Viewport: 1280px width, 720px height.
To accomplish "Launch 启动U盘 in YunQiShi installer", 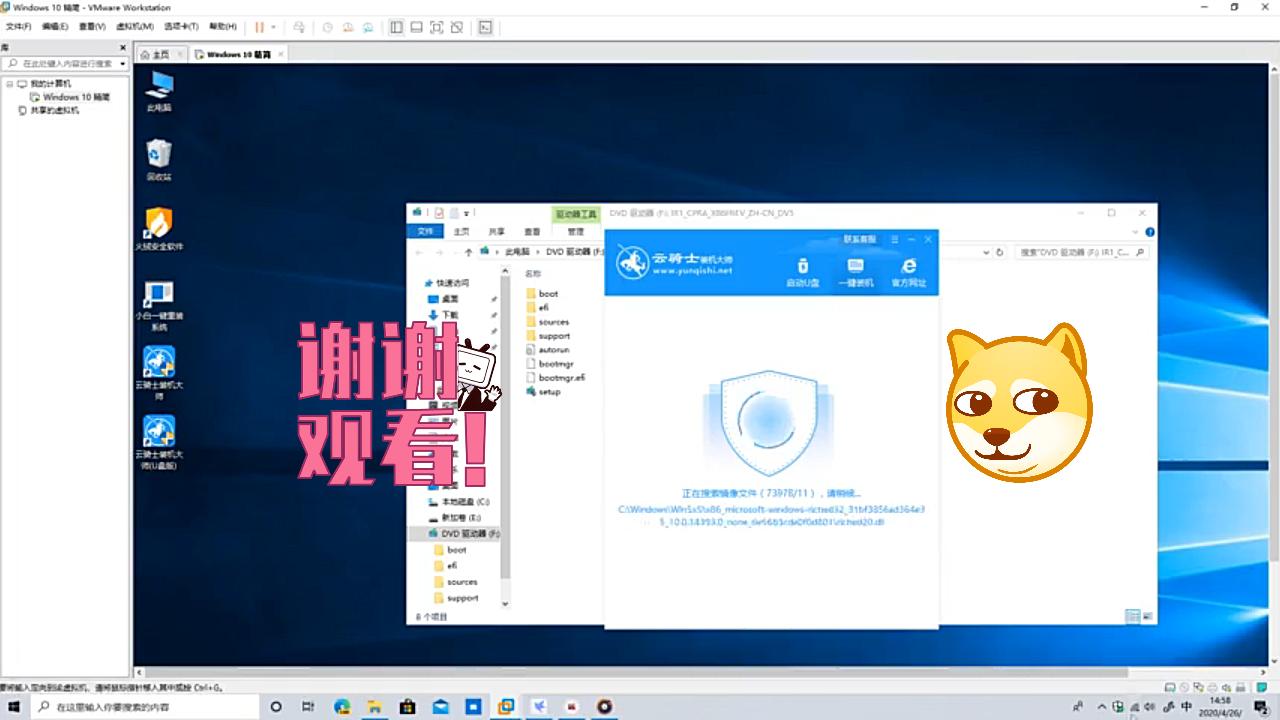I will coord(802,272).
